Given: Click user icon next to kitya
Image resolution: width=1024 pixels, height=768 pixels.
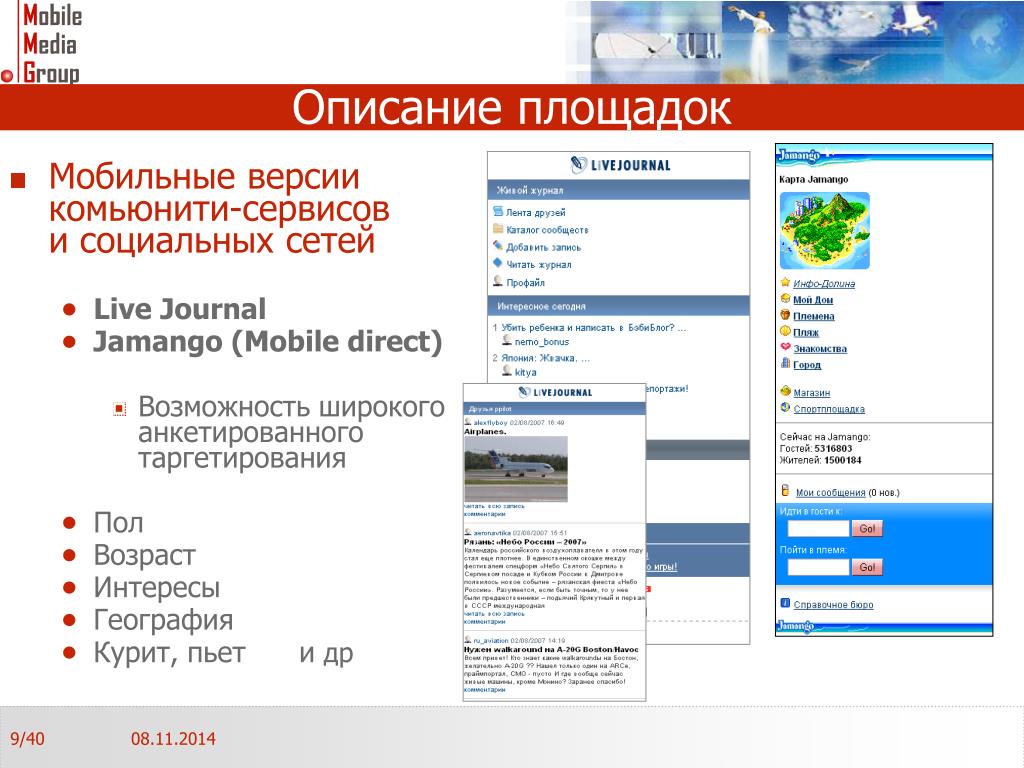Looking at the screenshot, I should [507, 370].
